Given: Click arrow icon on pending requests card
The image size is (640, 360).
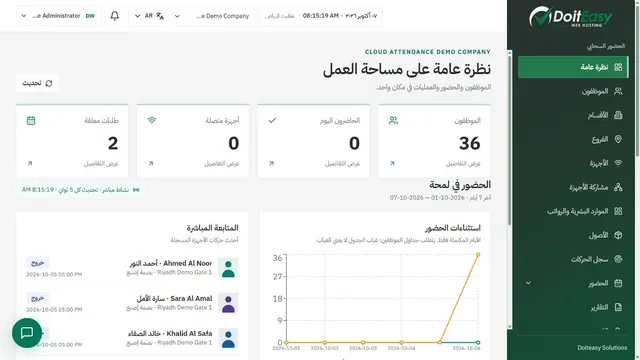Looking at the screenshot, I should coord(30,163).
